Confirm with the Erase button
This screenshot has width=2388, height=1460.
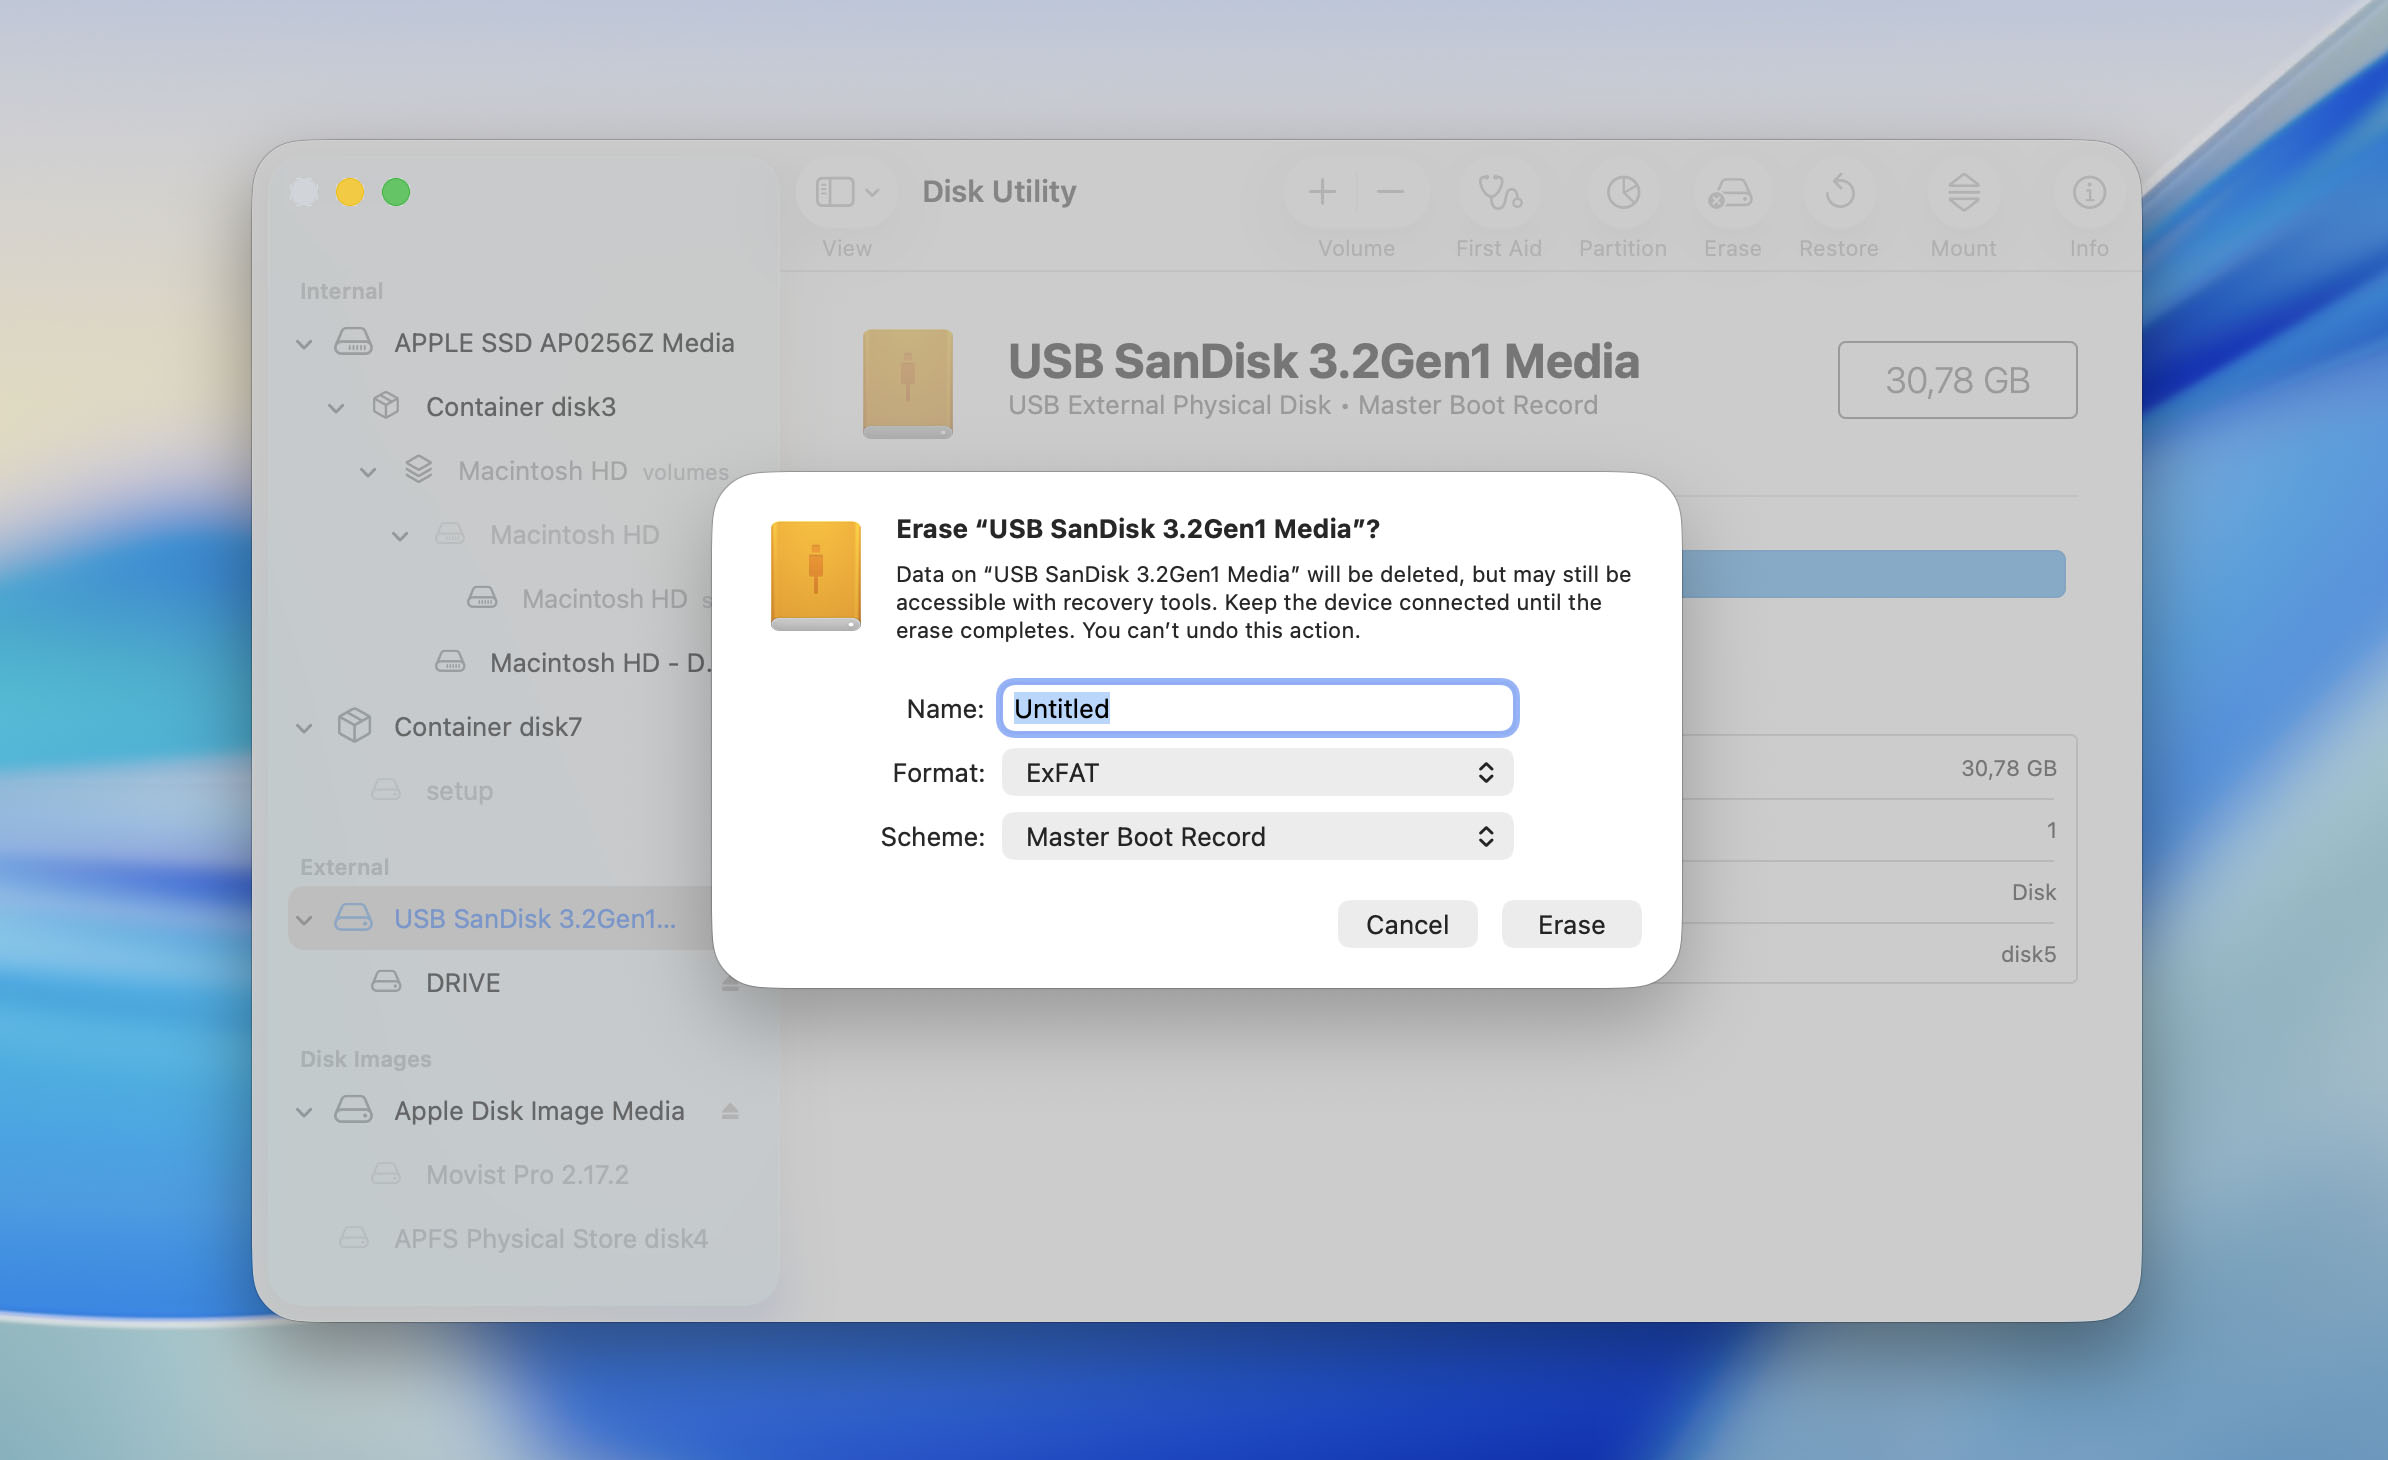(1571, 924)
